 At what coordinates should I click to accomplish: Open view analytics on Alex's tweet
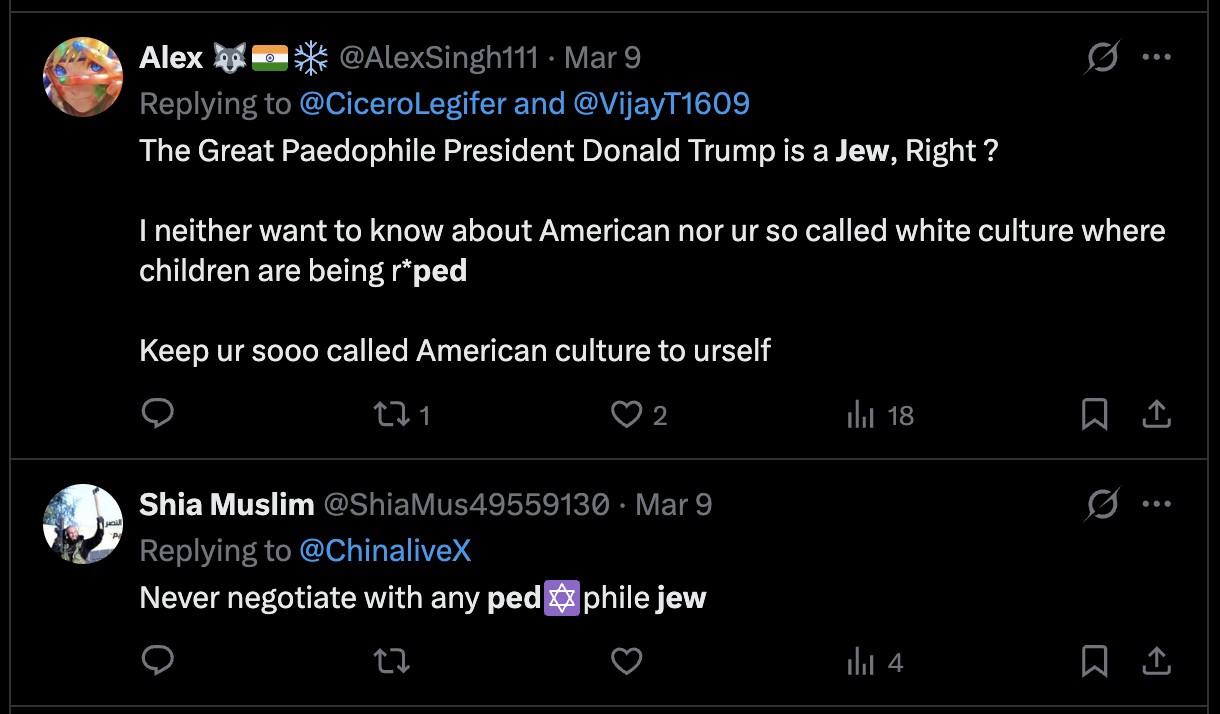861,415
